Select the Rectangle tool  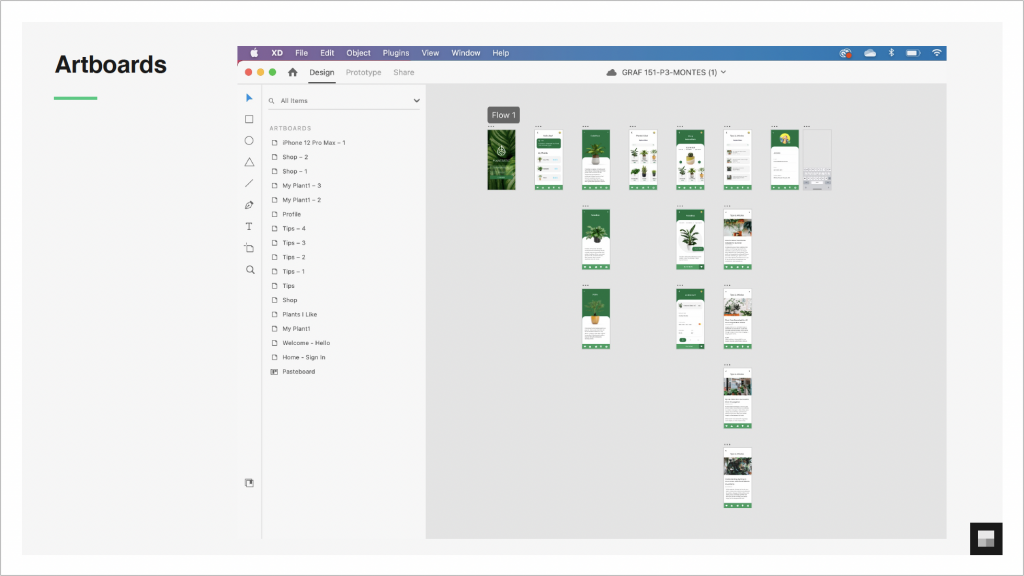(x=249, y=119)
